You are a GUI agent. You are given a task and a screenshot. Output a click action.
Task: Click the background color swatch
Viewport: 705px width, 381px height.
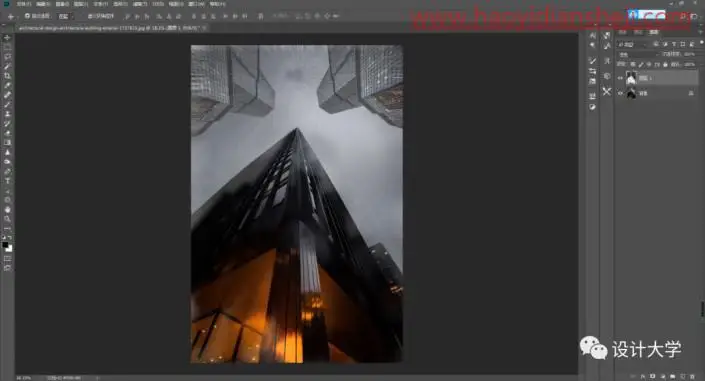click(9, 248)
